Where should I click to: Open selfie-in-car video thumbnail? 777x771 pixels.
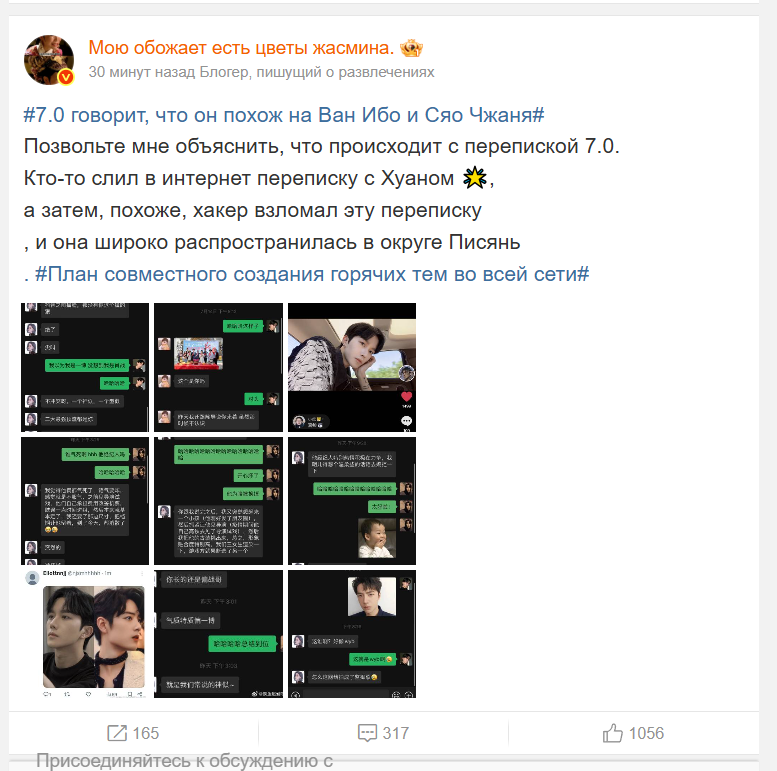coord(352,367)
